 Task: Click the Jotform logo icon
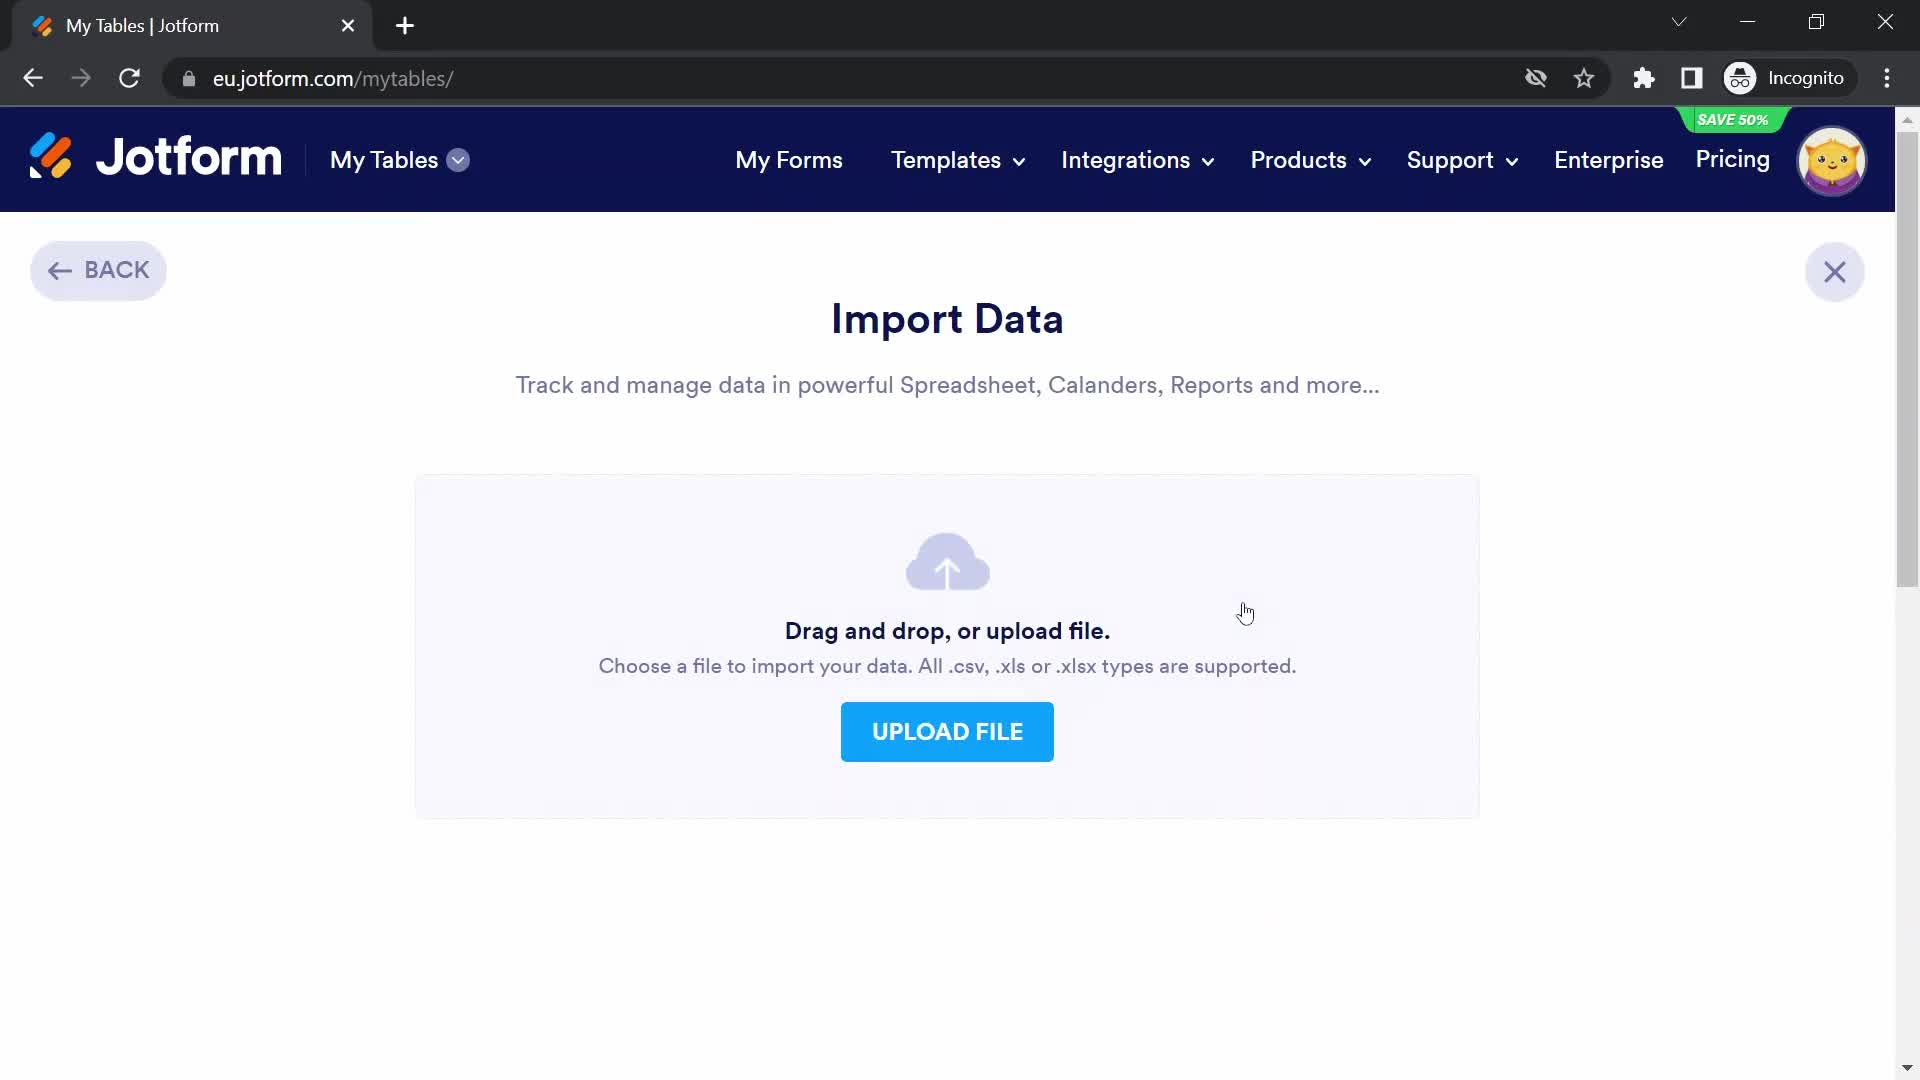(x=50, y=160)
